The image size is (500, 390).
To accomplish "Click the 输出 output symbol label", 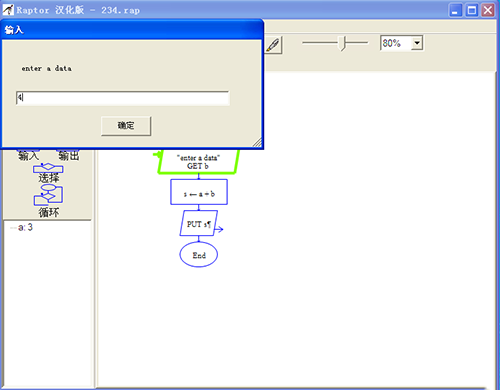I will (69, 156).
